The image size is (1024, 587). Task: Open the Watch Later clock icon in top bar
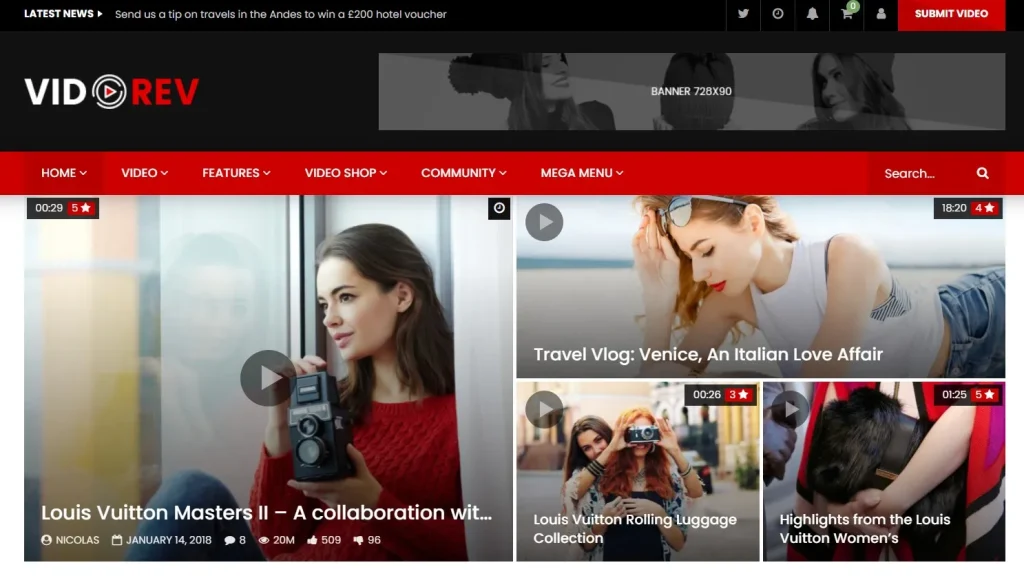tap(778, 14)
